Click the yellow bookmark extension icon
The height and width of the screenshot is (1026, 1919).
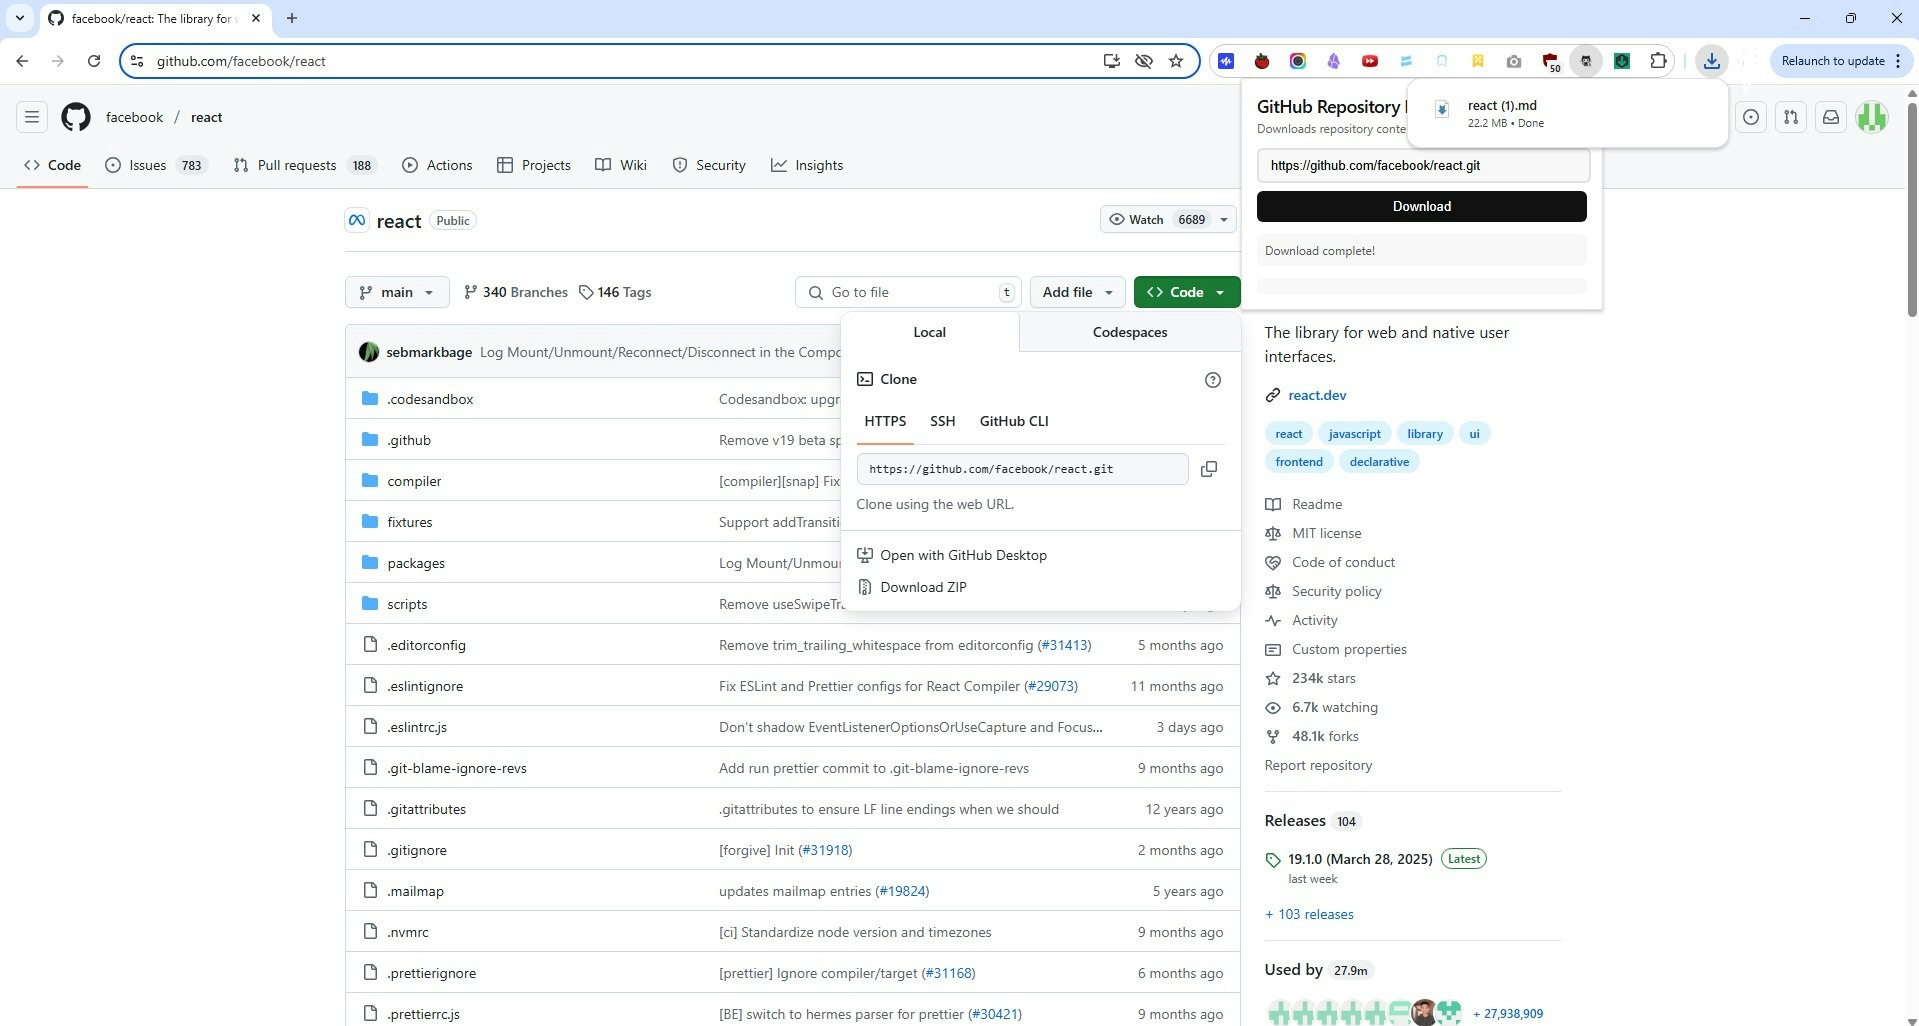[1478, 61]
